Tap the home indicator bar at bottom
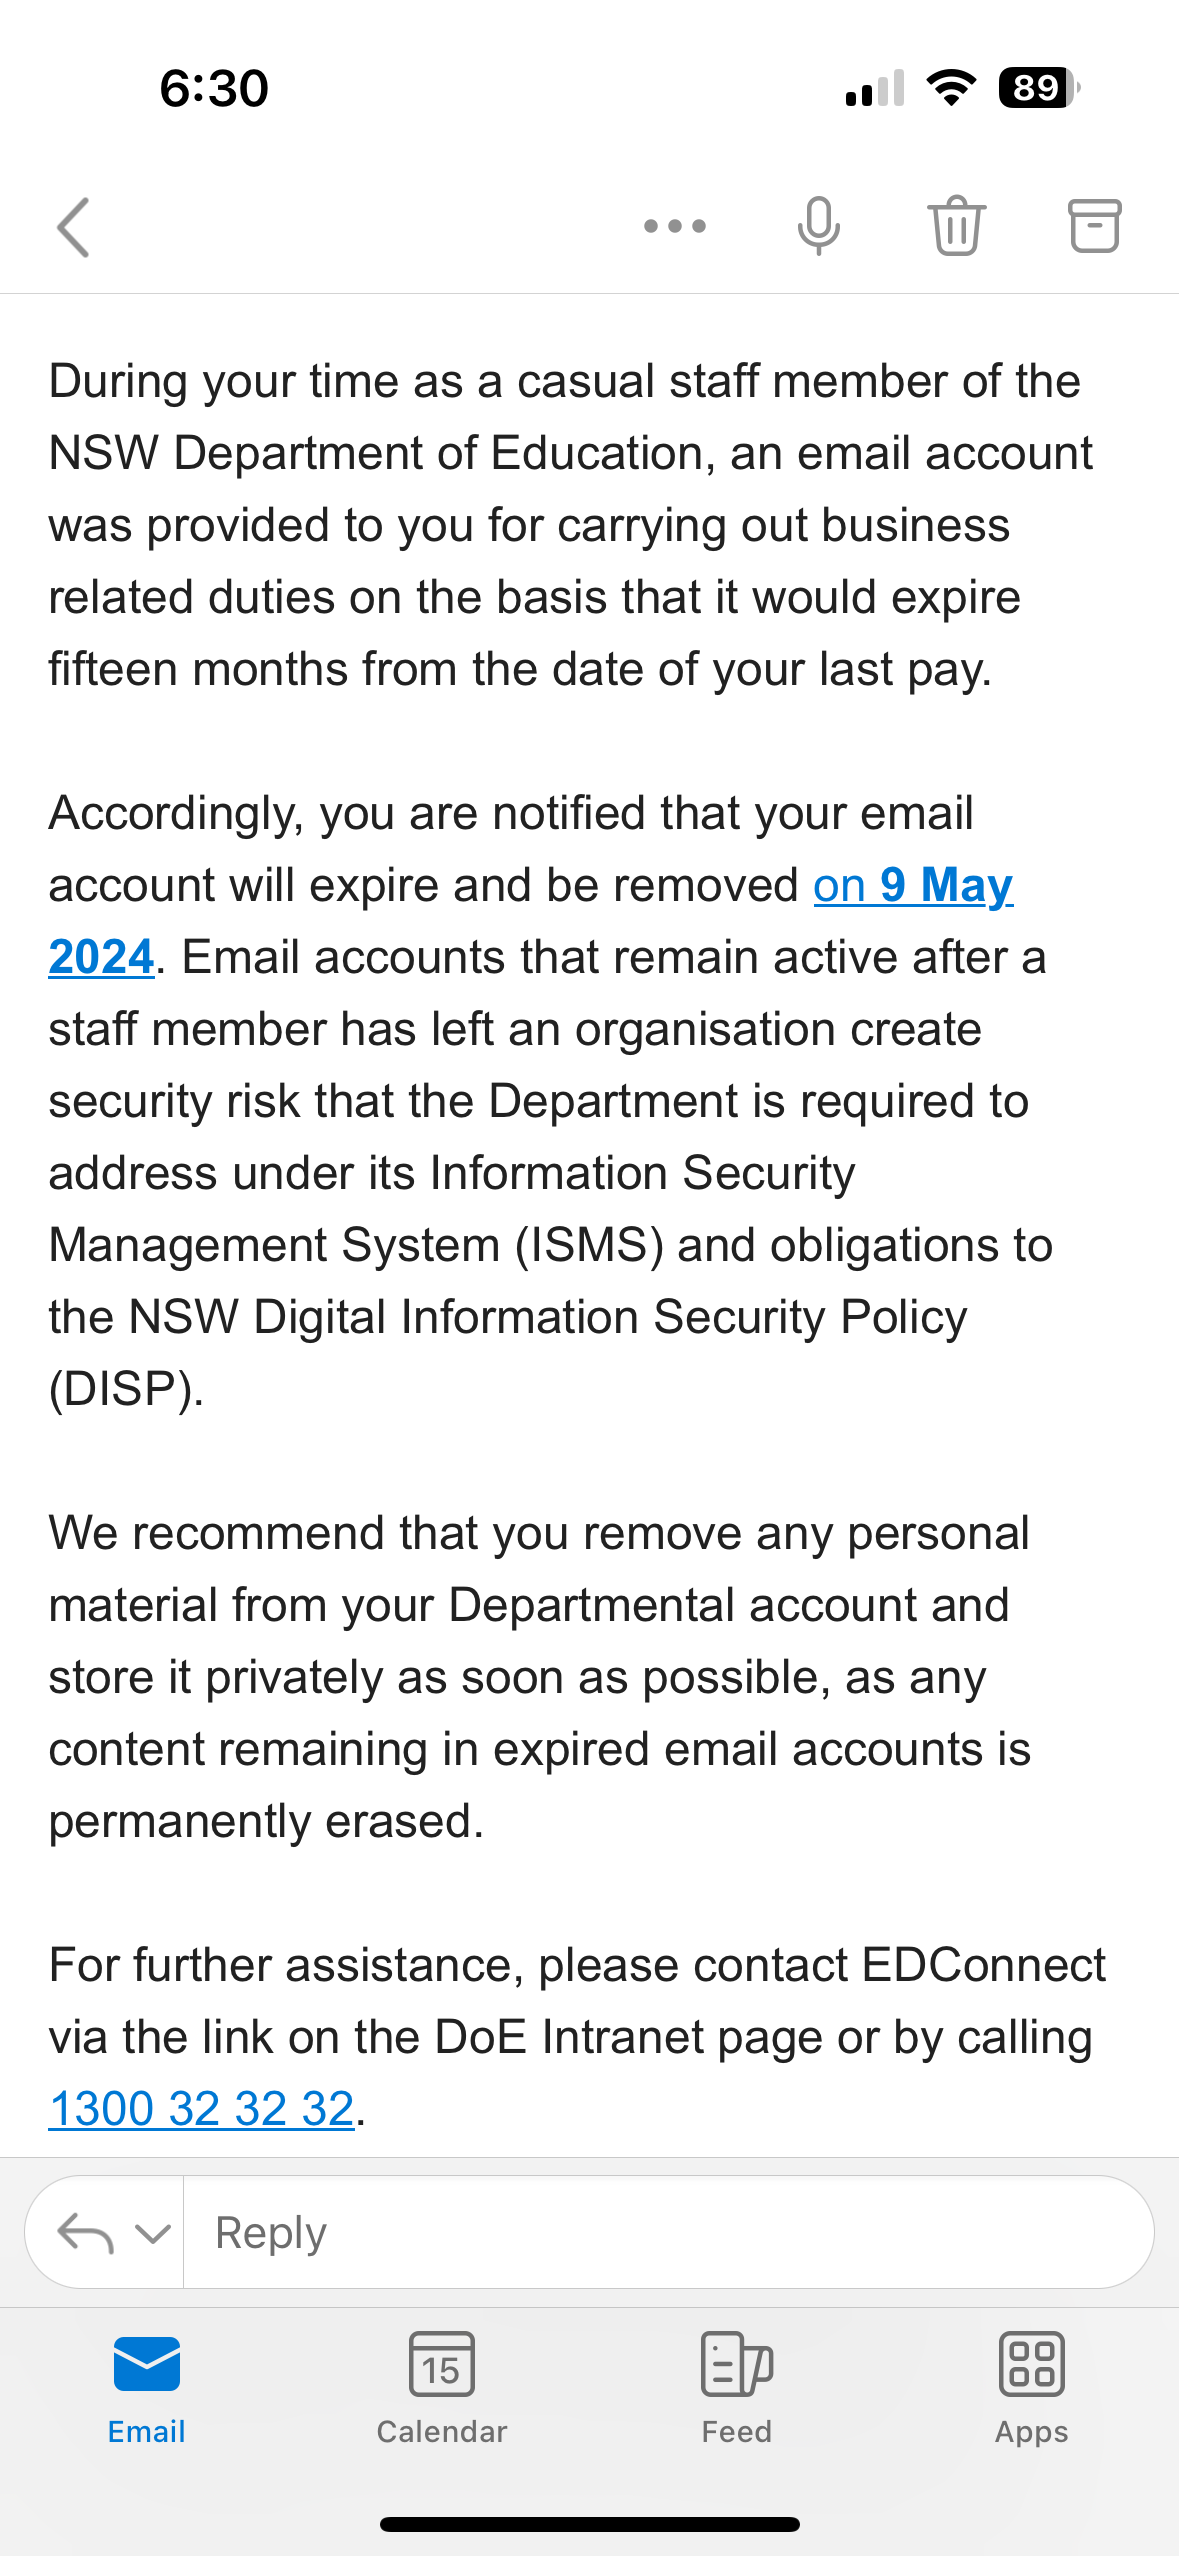The image size is (1179, 2556). tap(589, 2524)
